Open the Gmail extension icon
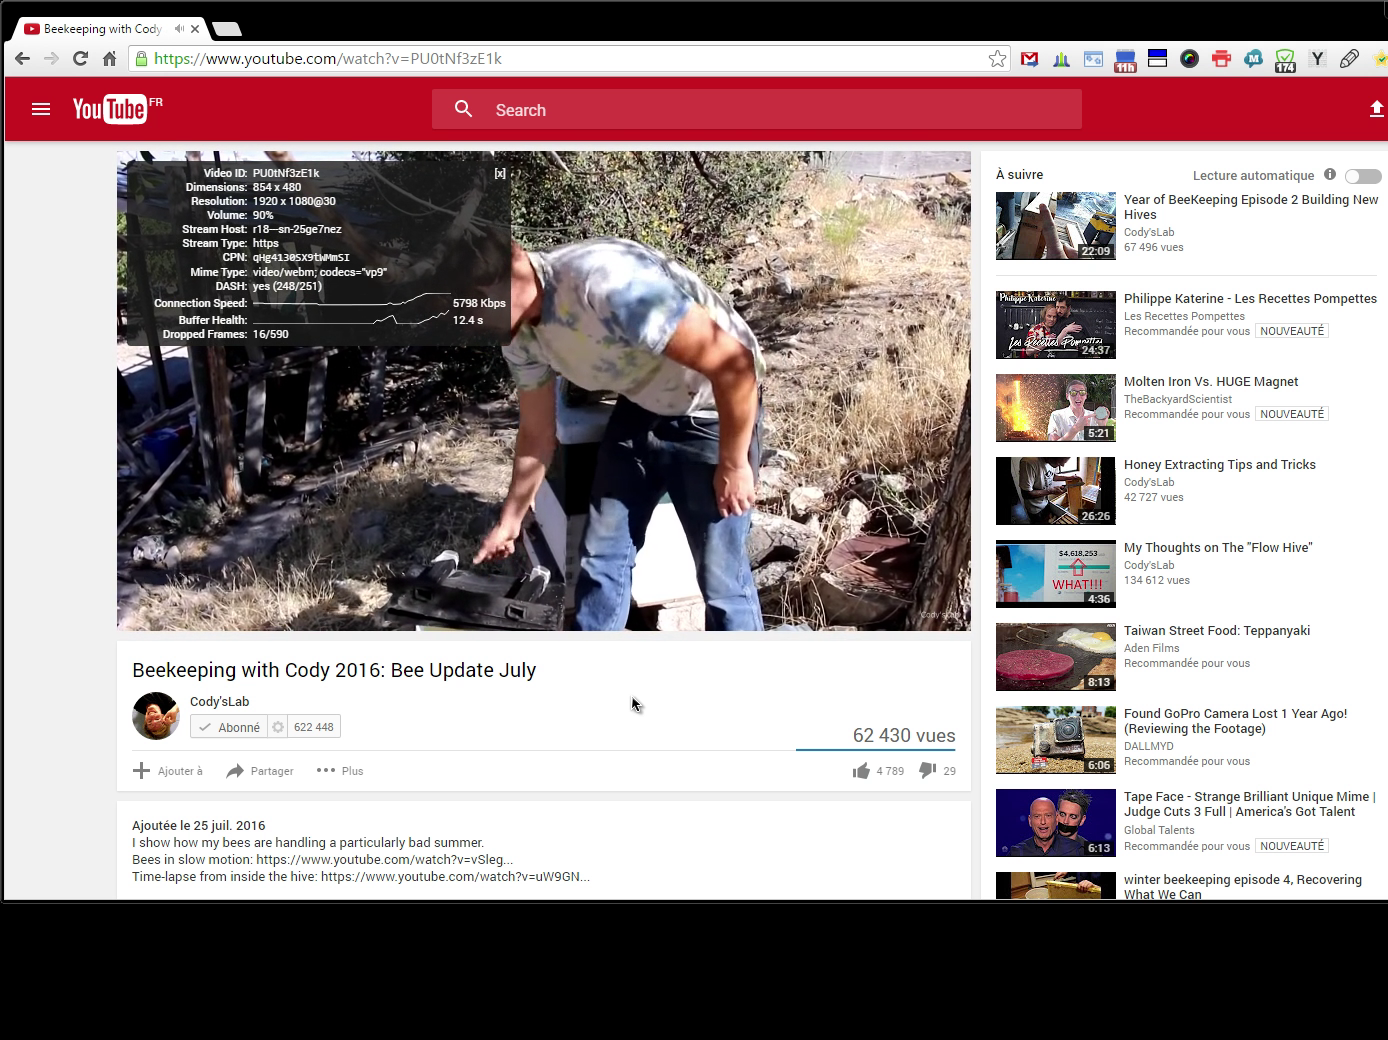 pyautogui.click(x=1029, y=59)
